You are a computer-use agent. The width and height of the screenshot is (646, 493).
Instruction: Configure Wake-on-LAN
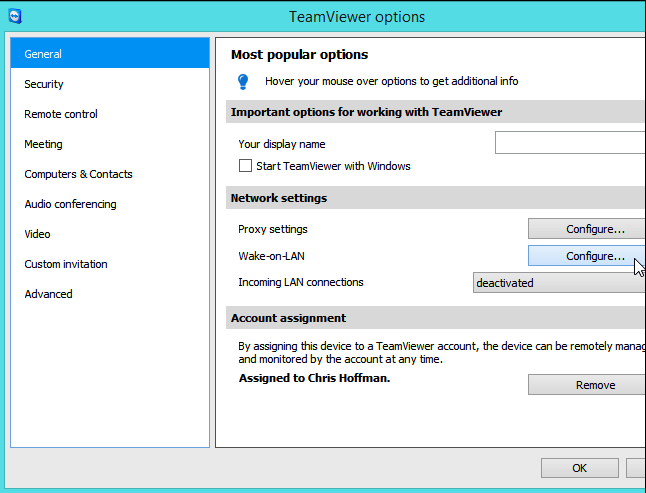coord(587,256)
